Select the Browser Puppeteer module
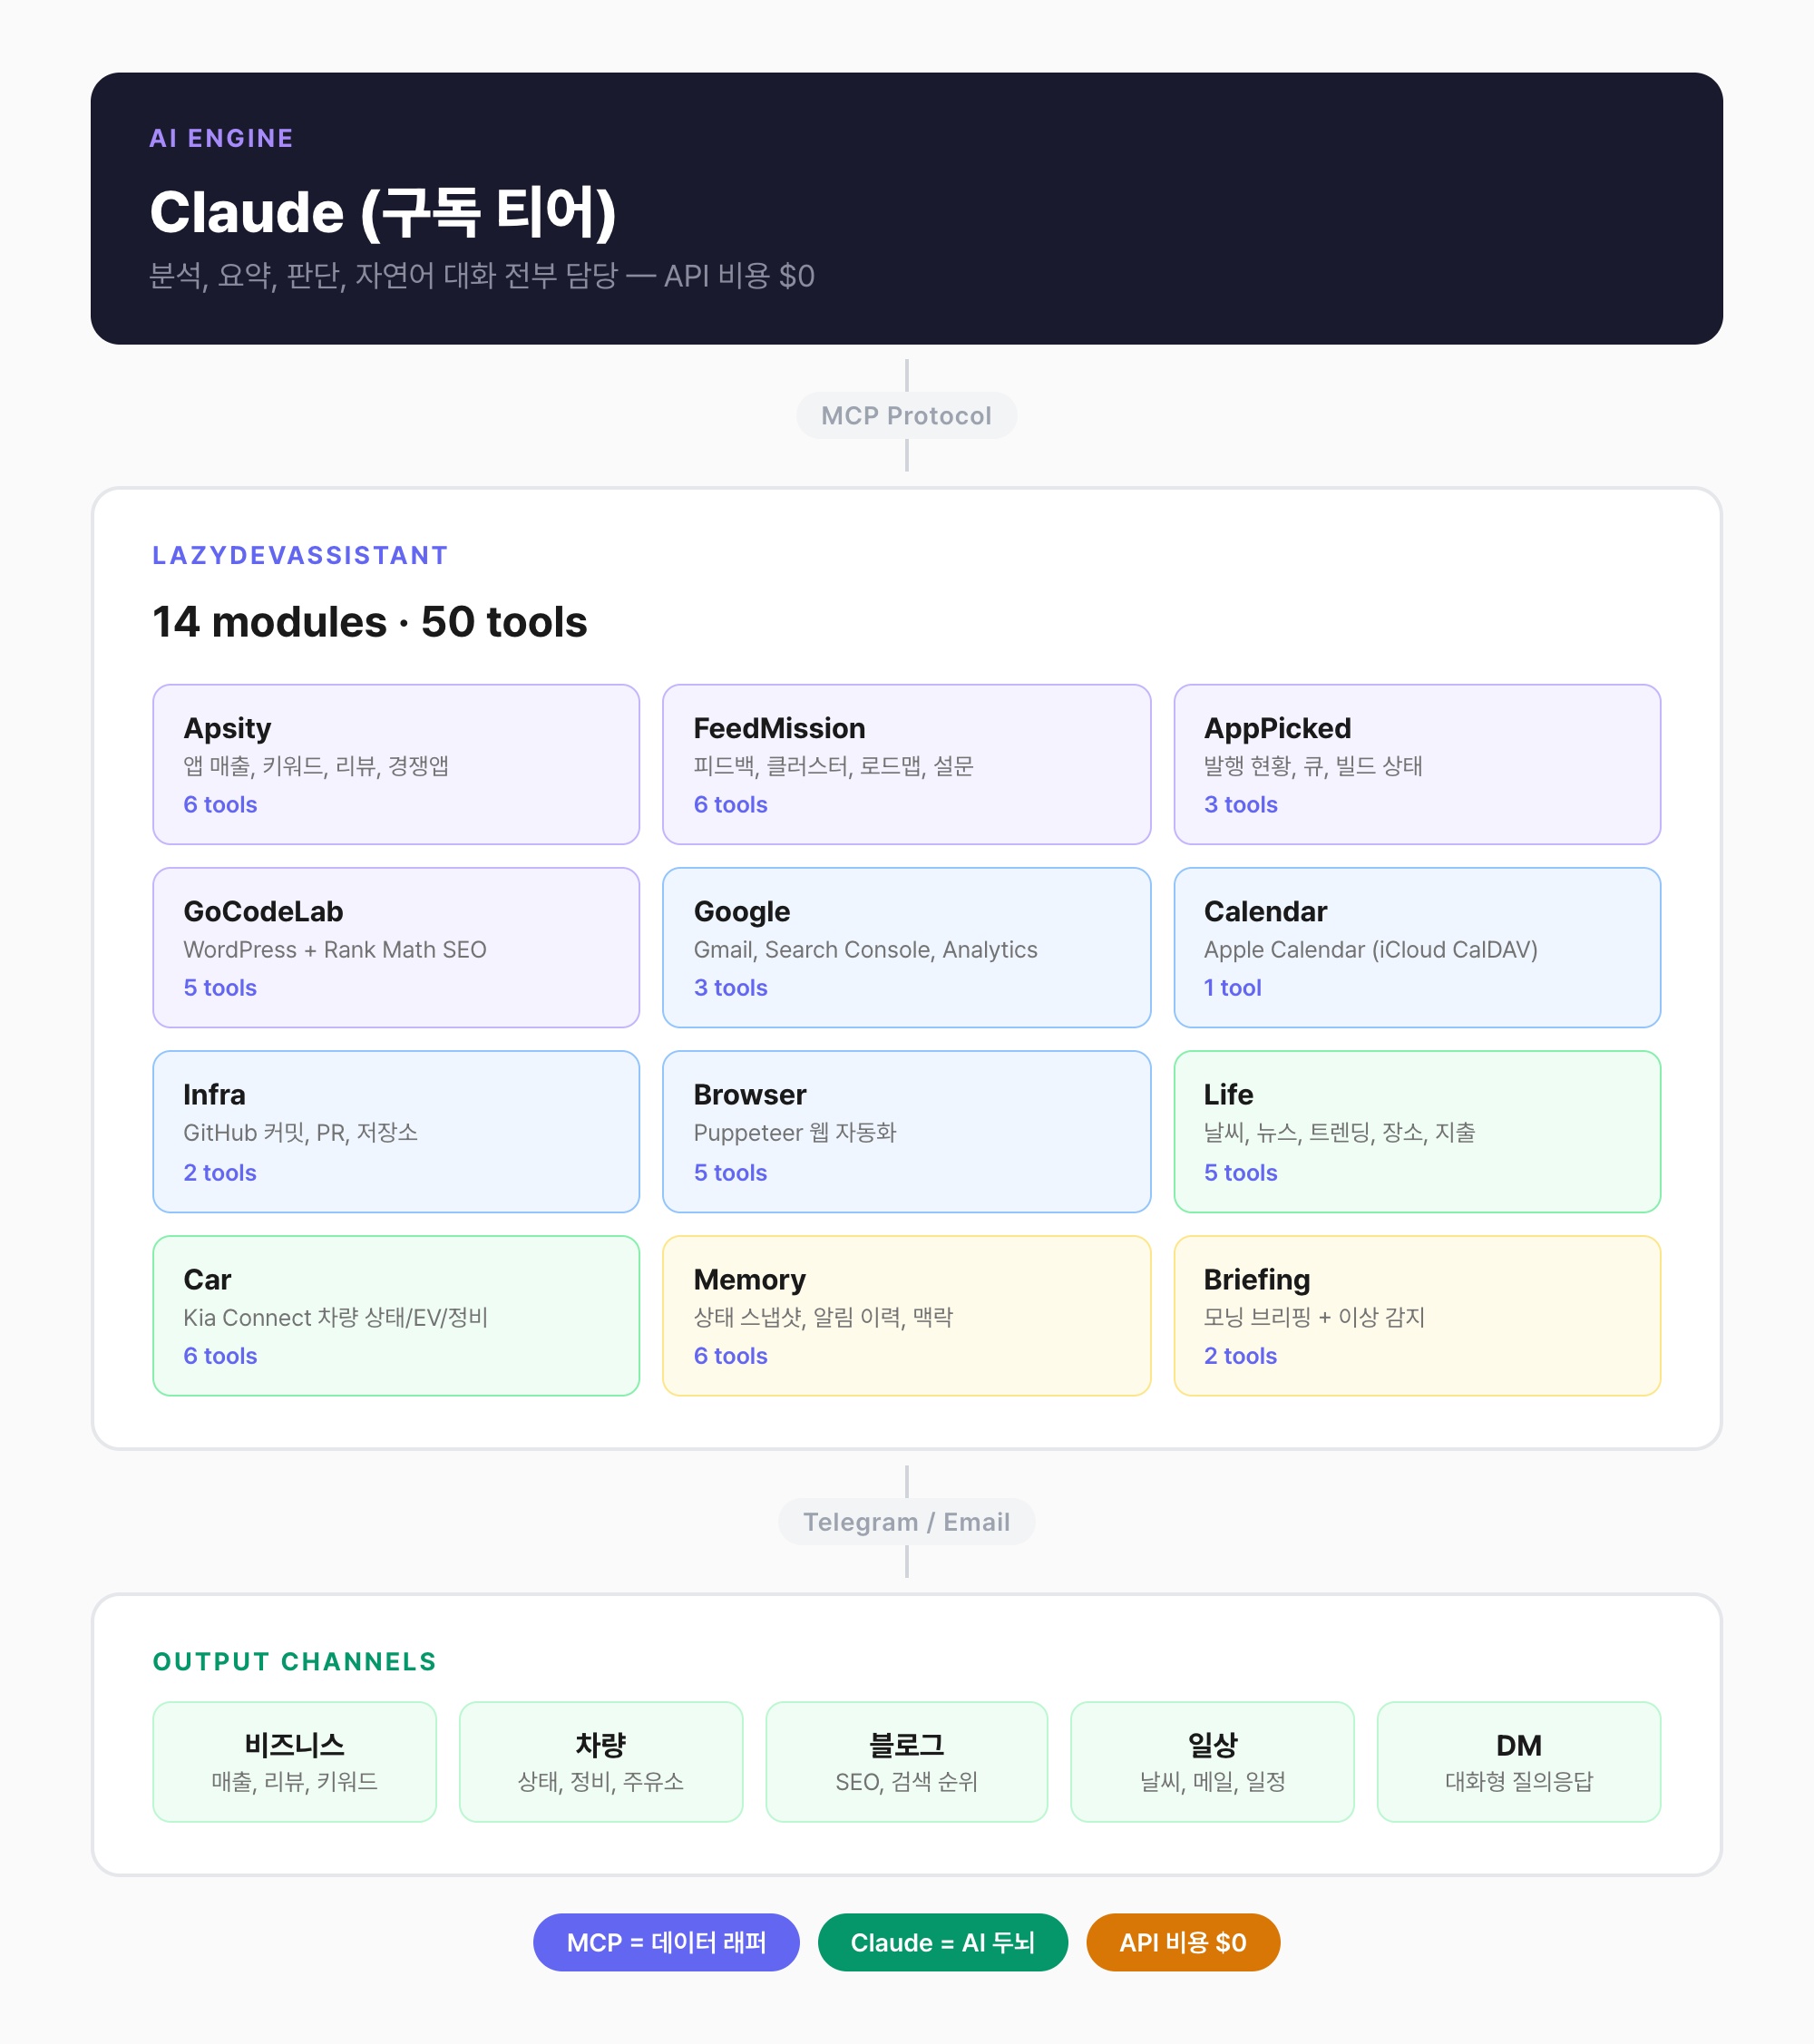The width and height of the screenshot is (1814, 2044). tap(906, 1132)
